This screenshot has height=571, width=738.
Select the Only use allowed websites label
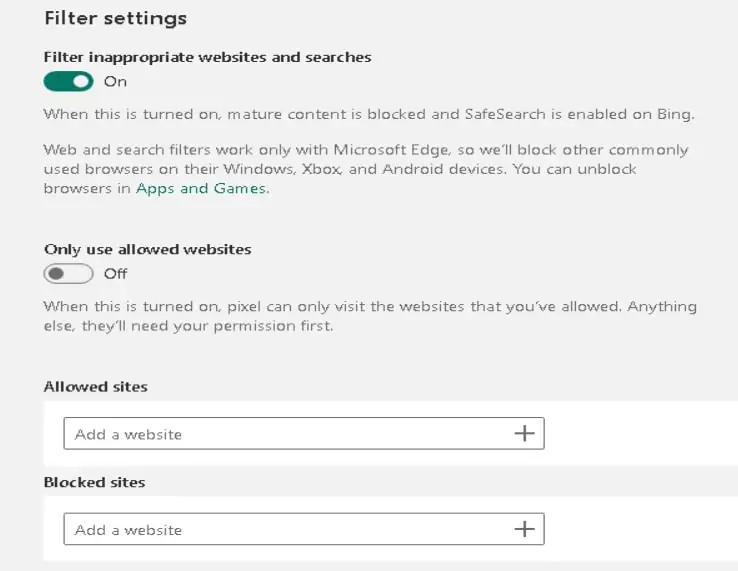148,249
